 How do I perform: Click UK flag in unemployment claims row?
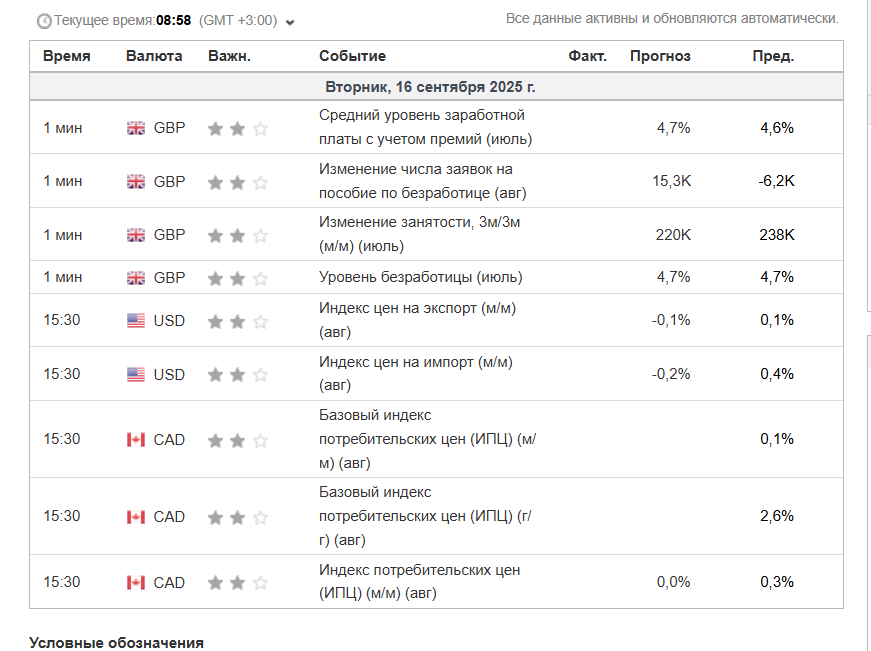tap(136, 182)
